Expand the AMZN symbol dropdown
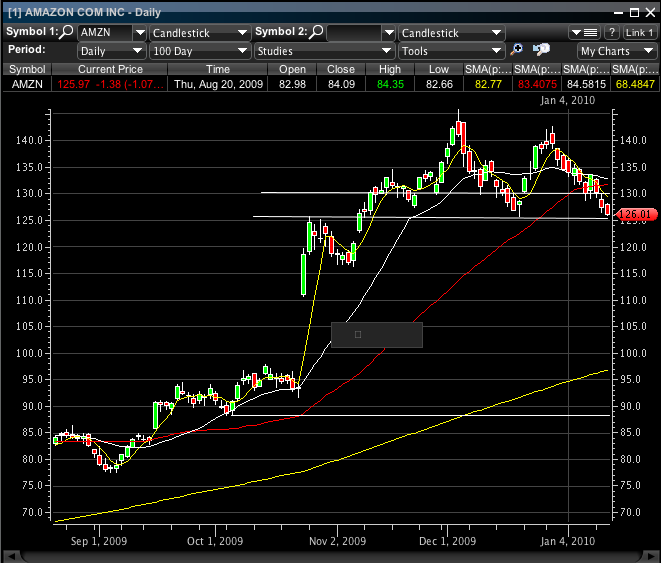 (139, 33)
